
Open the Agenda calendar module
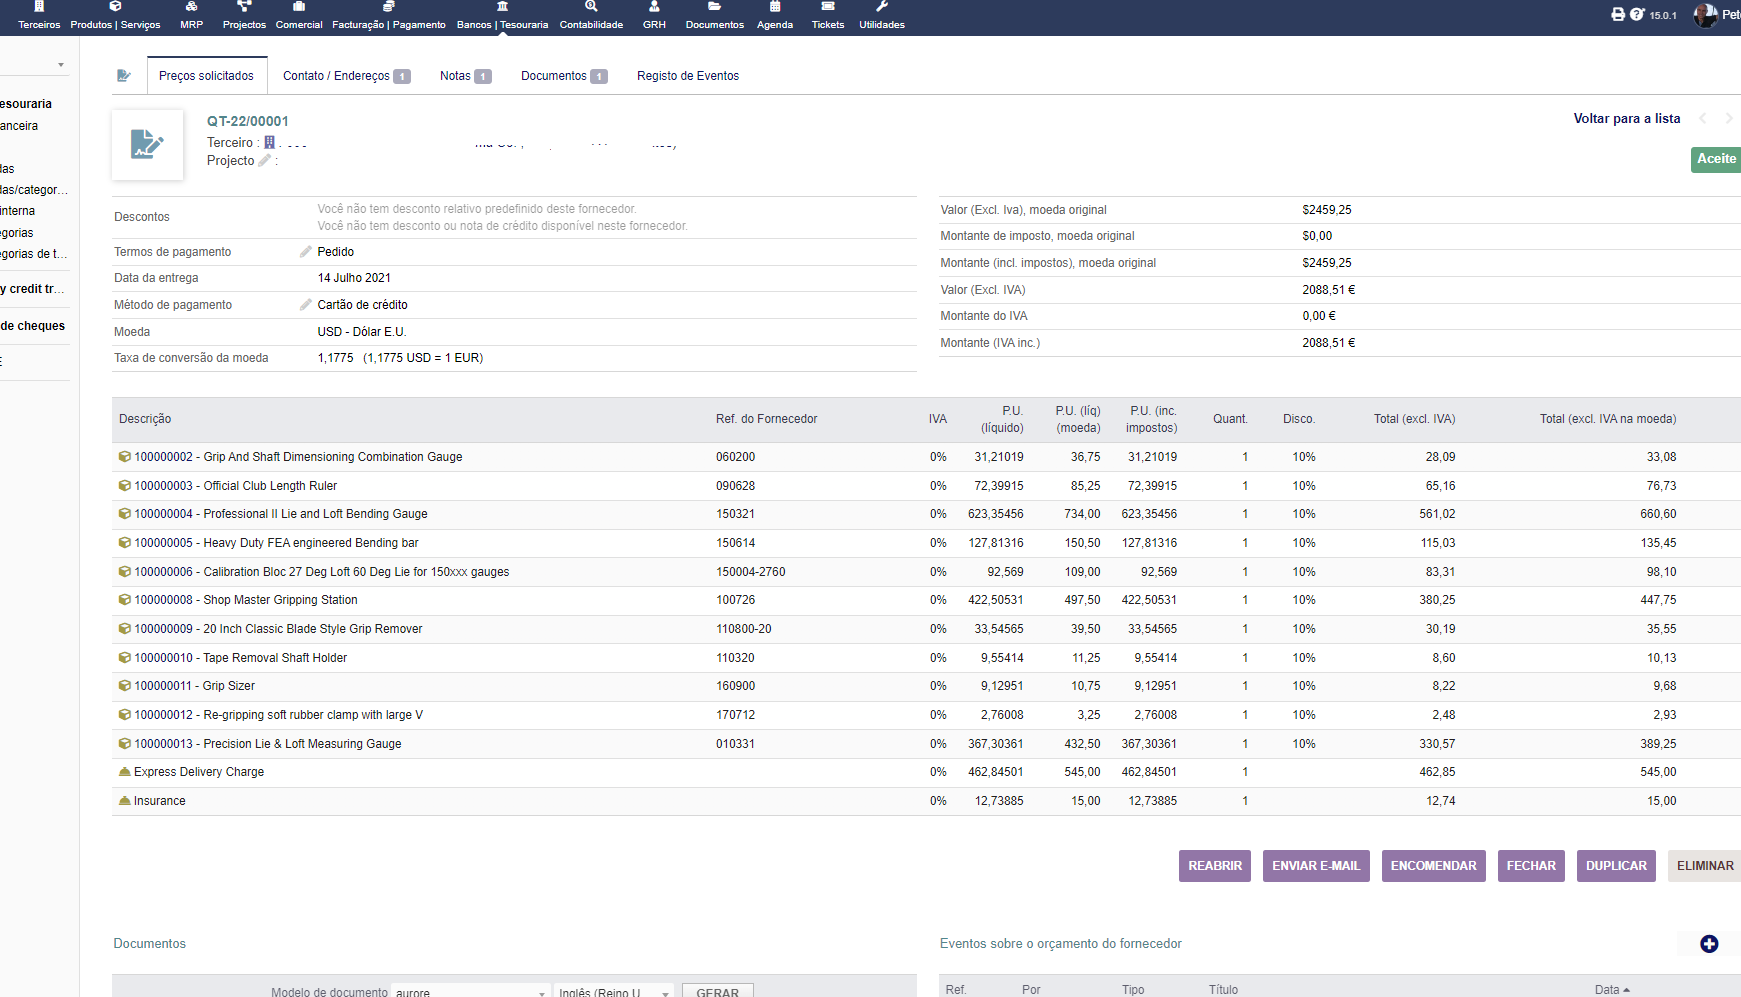774,15
